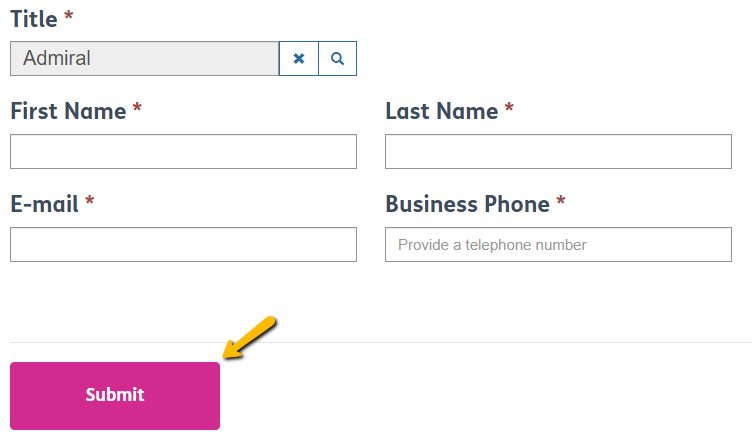The width and height of the screenshot is (752, 441).
Task: Click the Title field label
Action: [34, 18]
